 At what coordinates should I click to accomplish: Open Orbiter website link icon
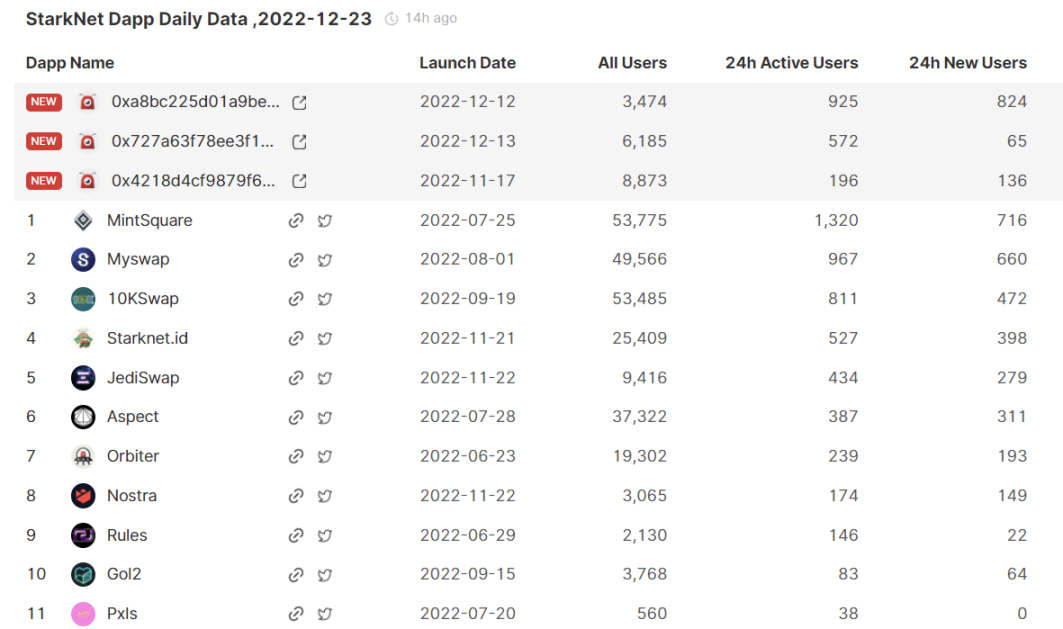coord(296,456)
